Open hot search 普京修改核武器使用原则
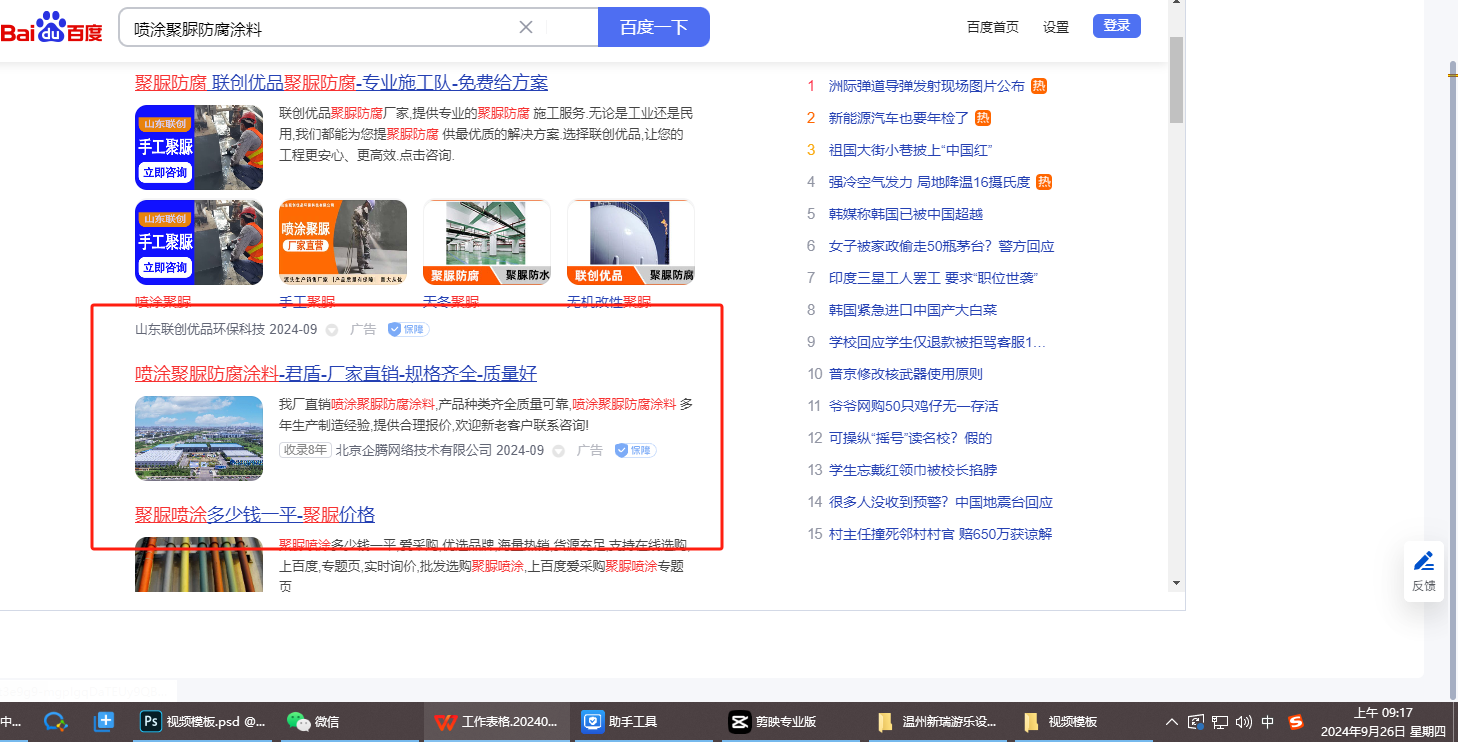Viewport: 1458px width, 742px height. 906,374
